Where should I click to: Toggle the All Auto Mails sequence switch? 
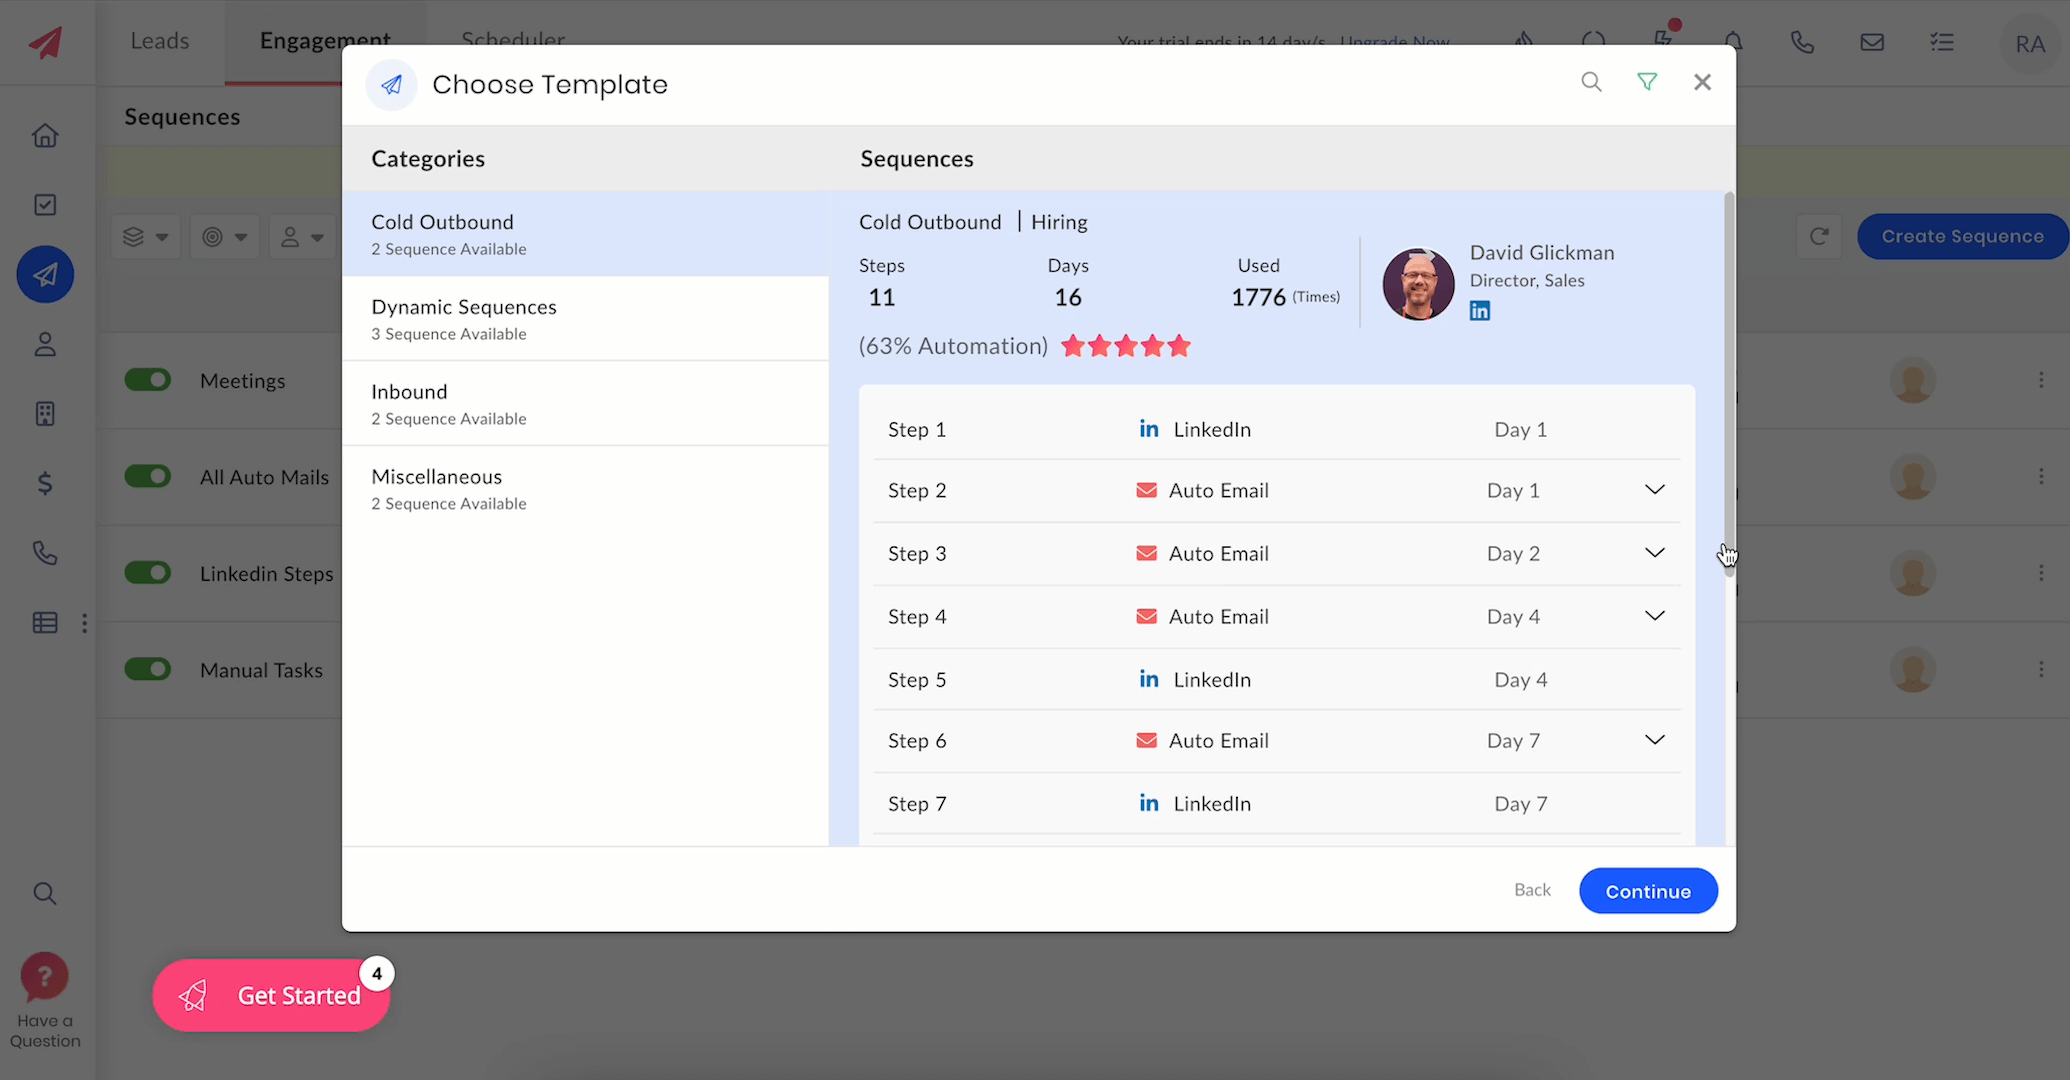pyautogui.click(x=148, y=476)
